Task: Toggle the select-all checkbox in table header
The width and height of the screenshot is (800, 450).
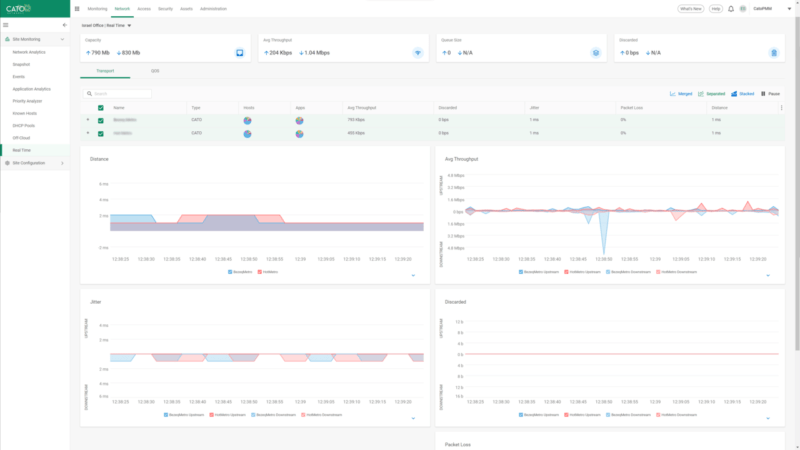Action: pyautogui.click(x=100, y=107)
